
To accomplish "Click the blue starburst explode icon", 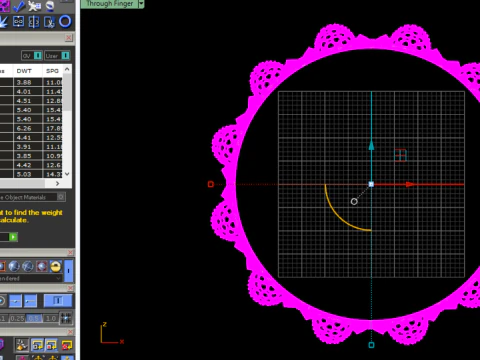I will click(x=4, y=22).
